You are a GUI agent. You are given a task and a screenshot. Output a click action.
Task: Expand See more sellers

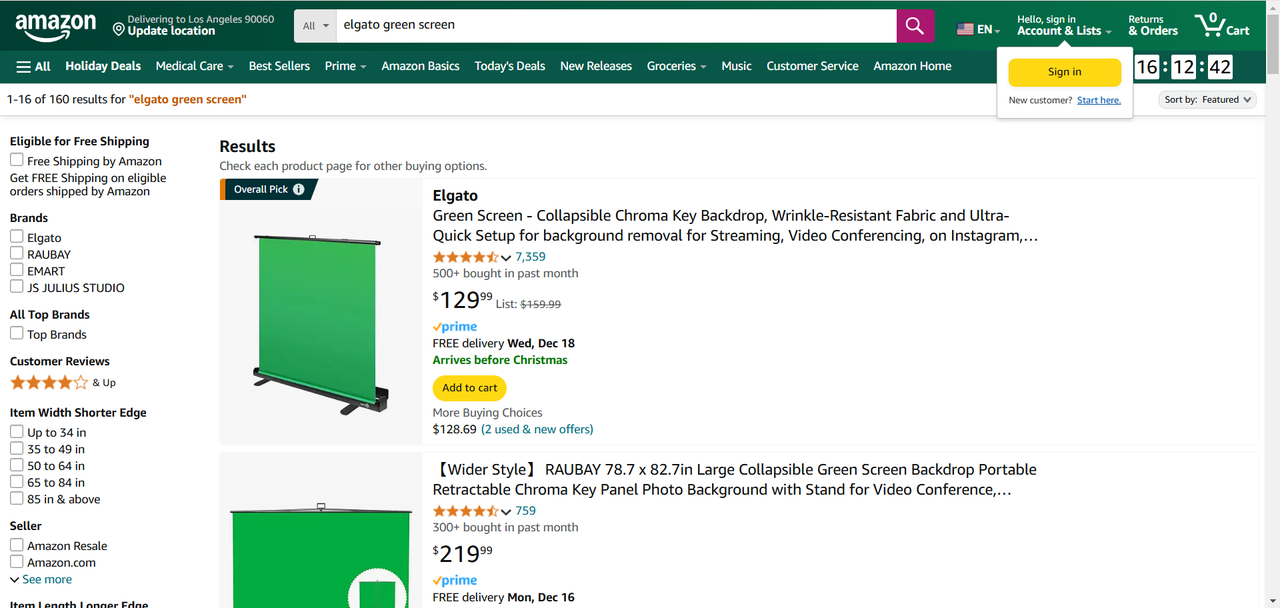tap(41, 579)
